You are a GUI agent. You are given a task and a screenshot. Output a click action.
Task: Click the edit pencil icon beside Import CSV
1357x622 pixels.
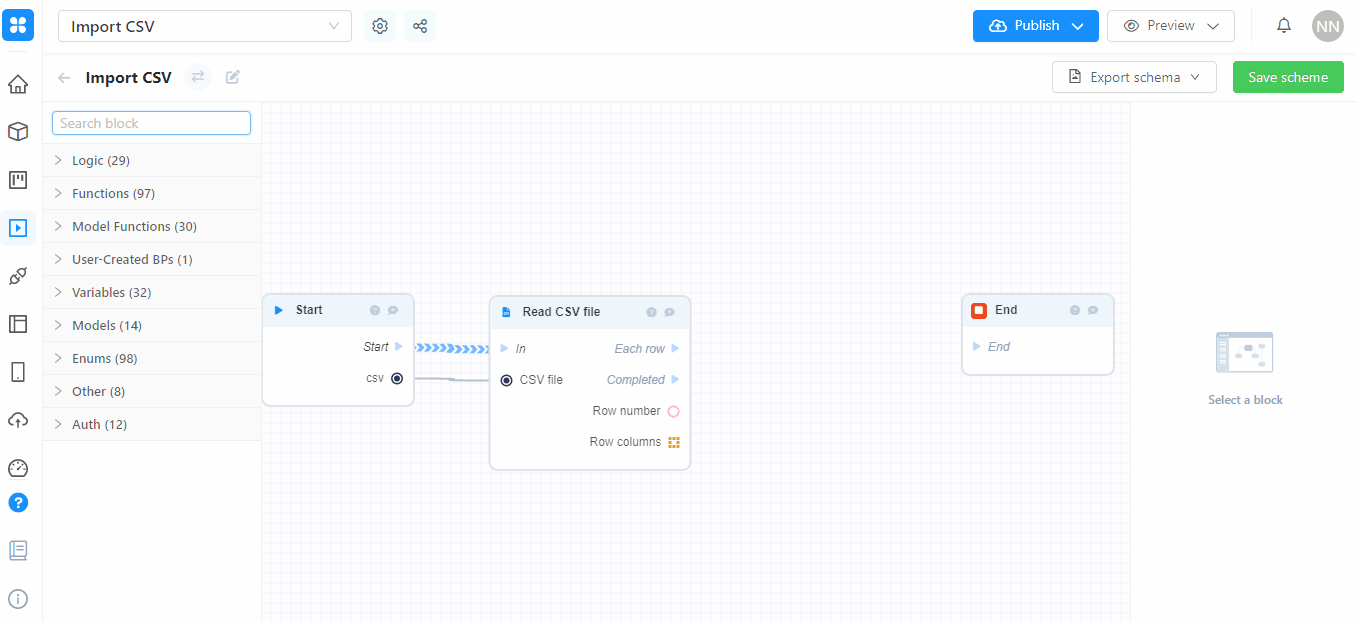coord(233,77)
